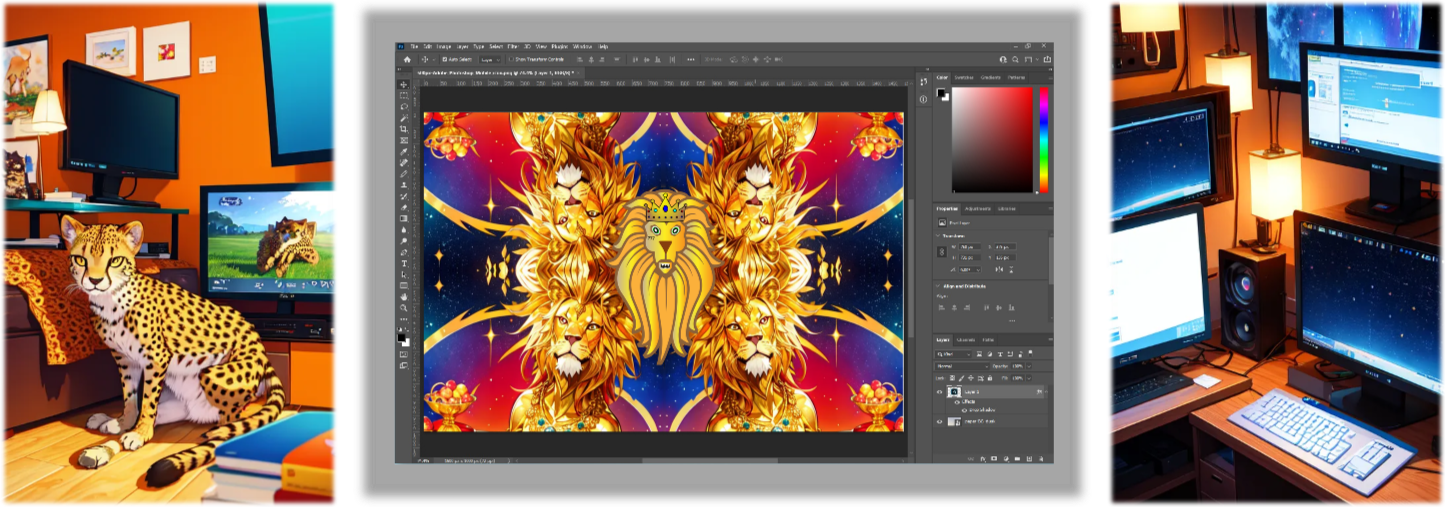1445x507 pixels.
Task: Open the layer blend mode Normal dropdown
Action: click(962, 366)
